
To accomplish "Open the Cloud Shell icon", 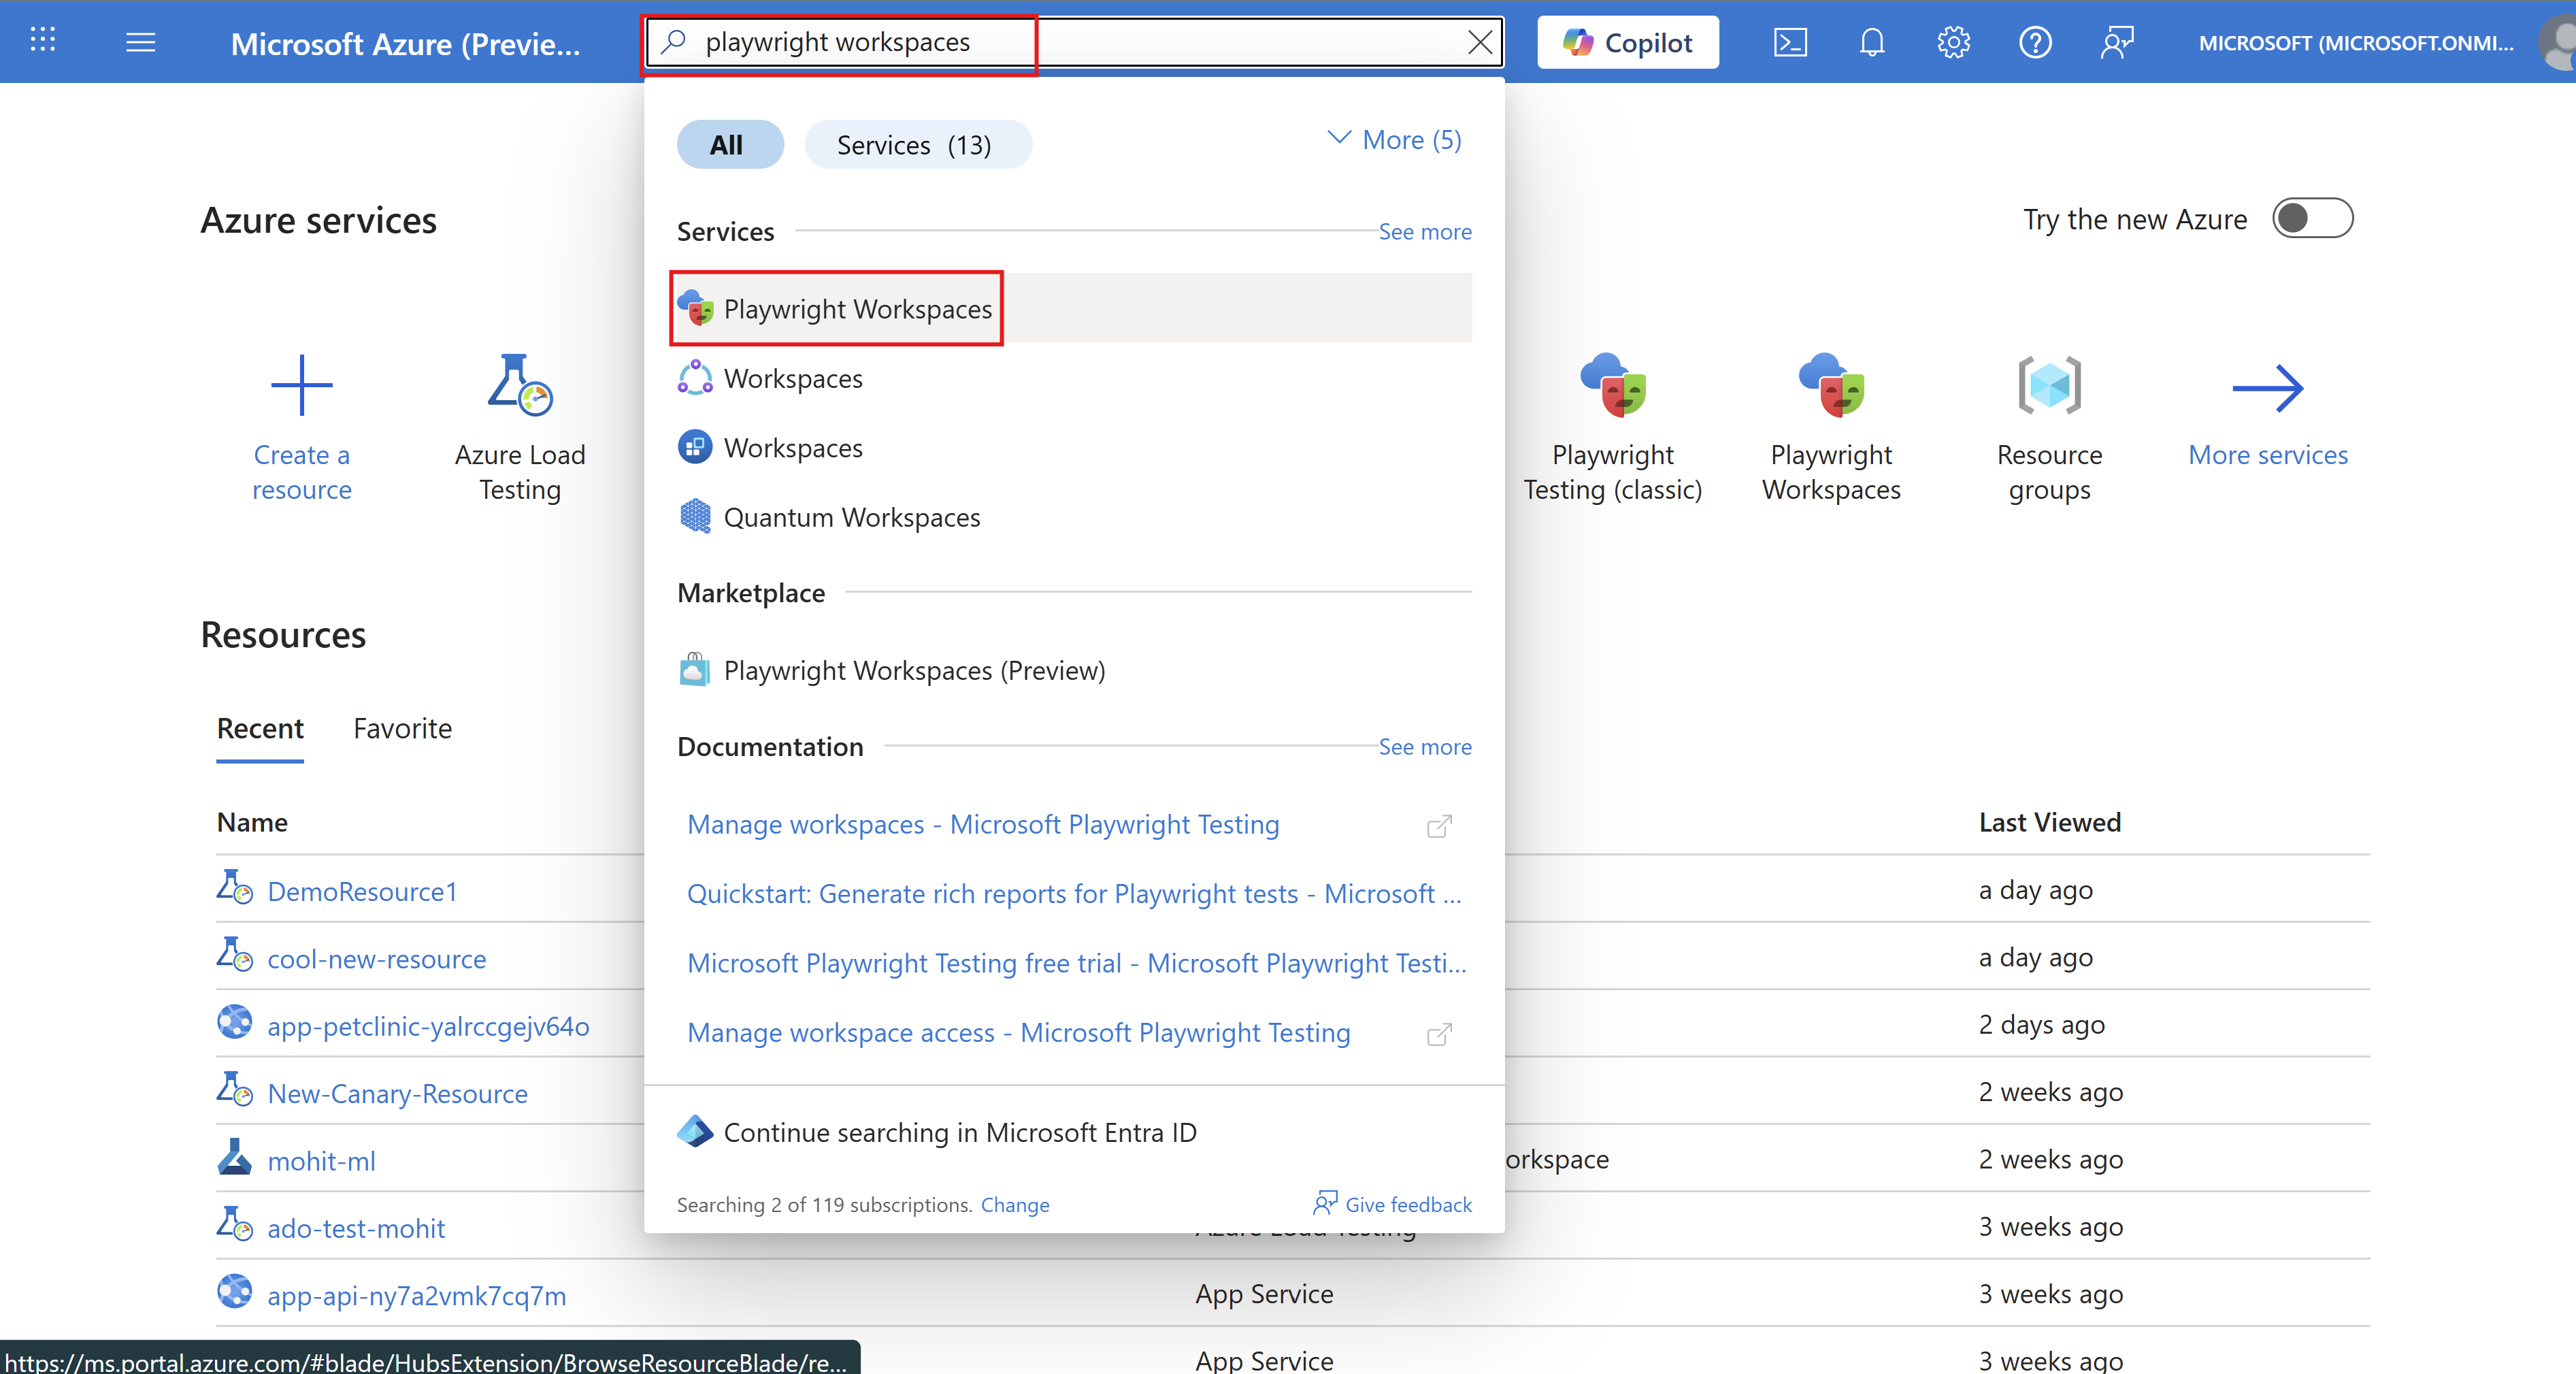I will 1790,42.
